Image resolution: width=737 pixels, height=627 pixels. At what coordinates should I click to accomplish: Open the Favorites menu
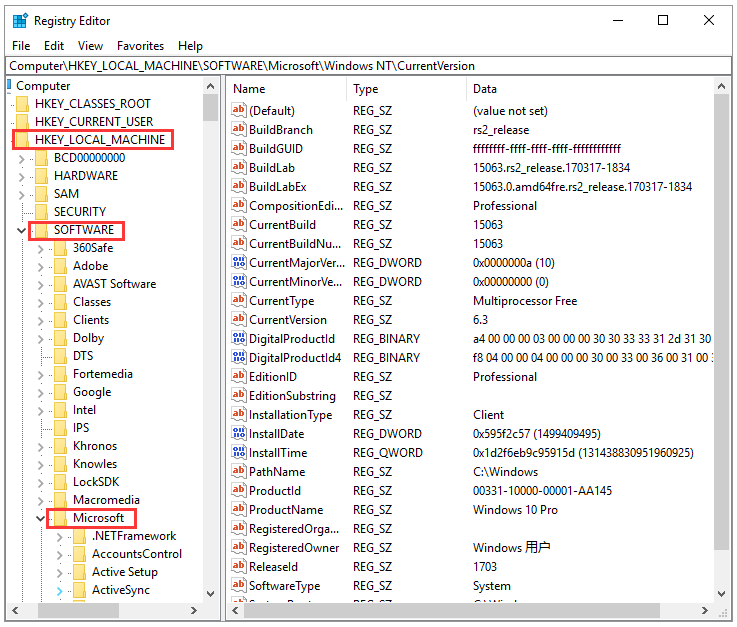click(x=140, y=46)
